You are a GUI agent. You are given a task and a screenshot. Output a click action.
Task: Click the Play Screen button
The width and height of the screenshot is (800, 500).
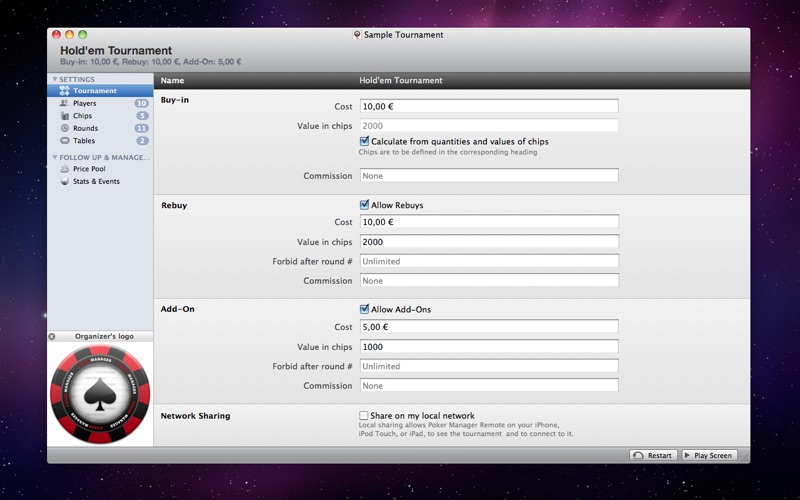point(709,455)
